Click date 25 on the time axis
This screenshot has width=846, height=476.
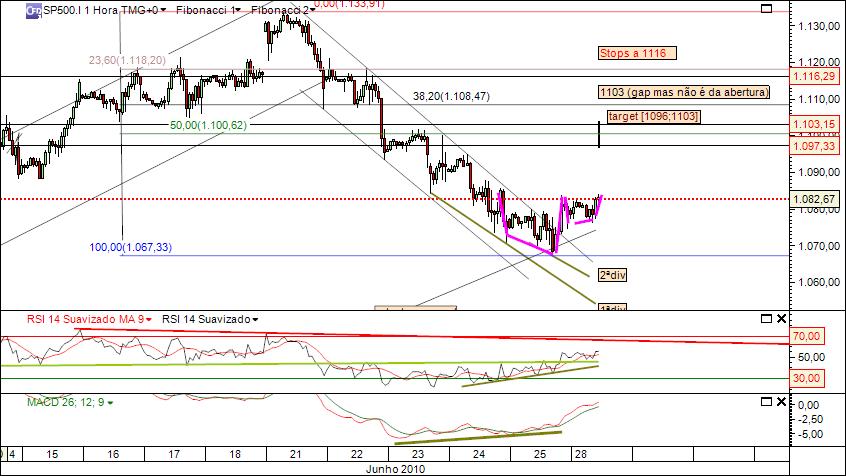coord(540,454)
